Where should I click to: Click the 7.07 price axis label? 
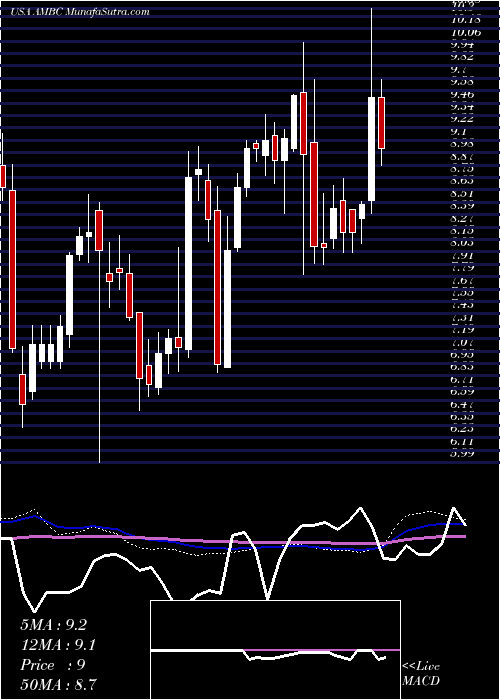462,342
